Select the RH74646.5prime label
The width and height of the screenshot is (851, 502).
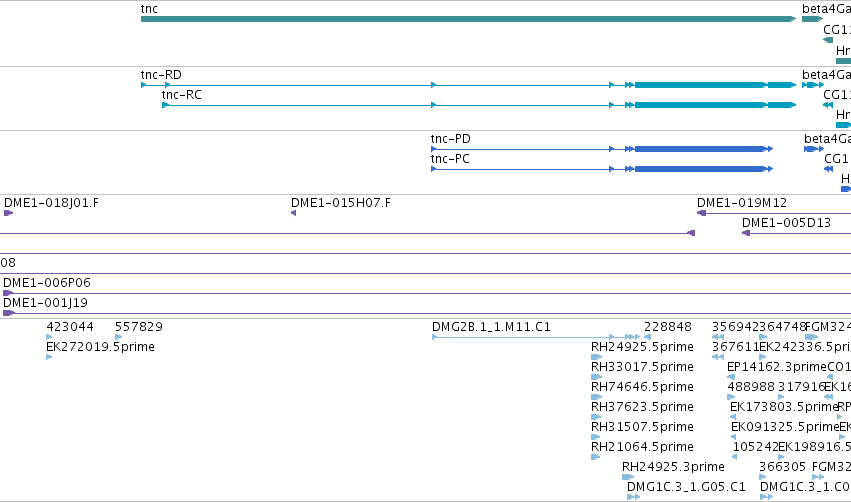pos(642,387)
